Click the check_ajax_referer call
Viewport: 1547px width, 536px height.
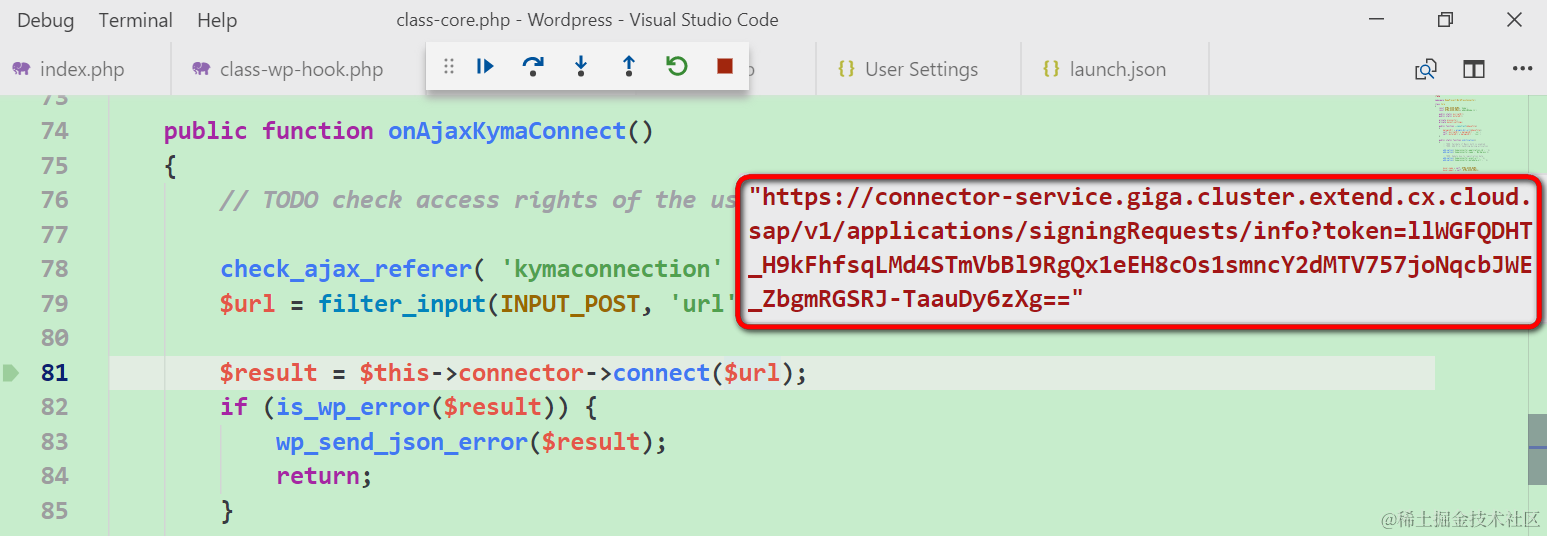pyautogui.click(x=345, y=269)
